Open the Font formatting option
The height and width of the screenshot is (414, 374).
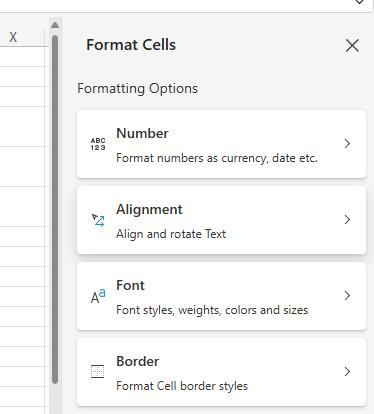coord(221,296)
